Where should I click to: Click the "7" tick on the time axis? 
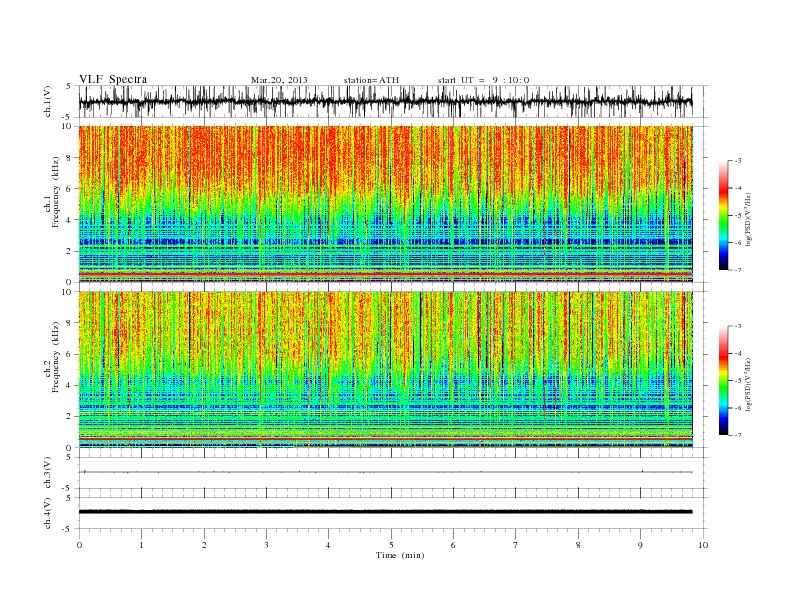(516, 545)
